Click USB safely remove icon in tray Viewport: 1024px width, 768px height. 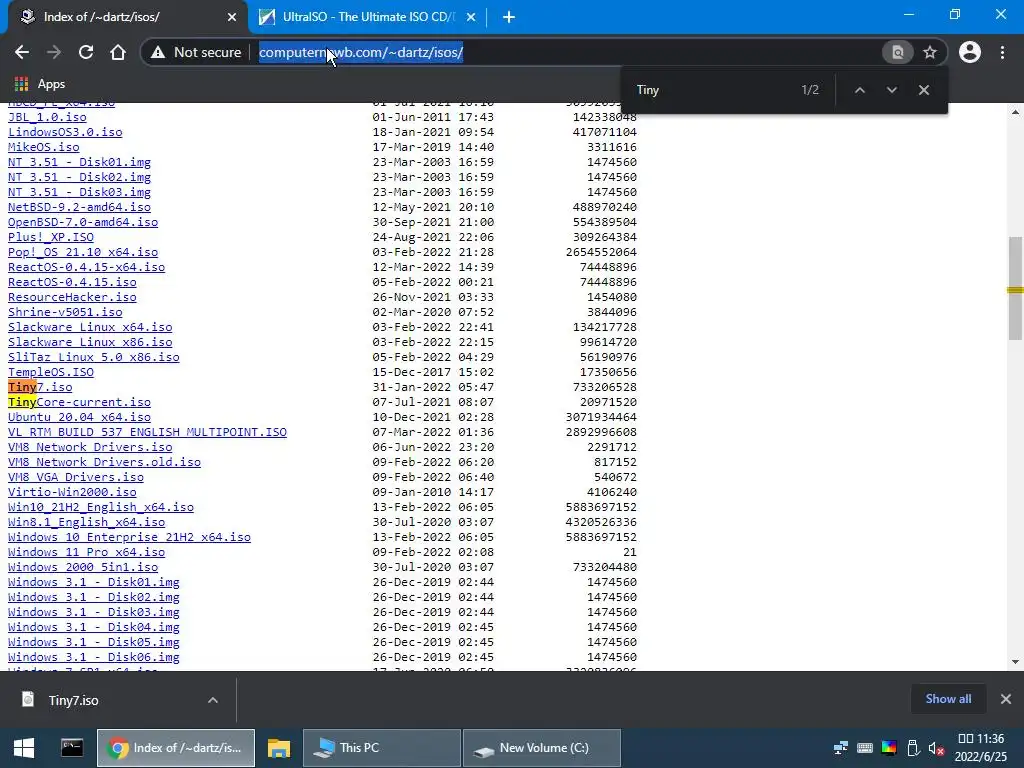913,748
